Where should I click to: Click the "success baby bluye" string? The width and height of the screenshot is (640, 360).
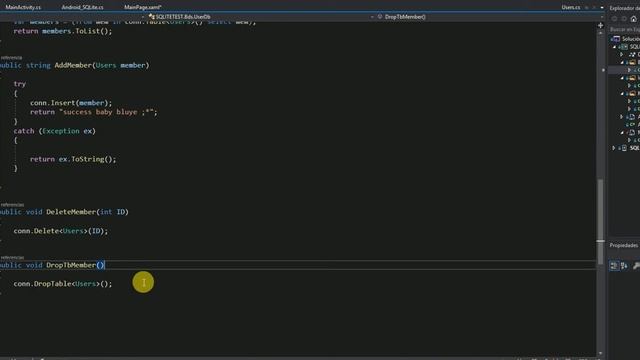pyautogui.click(x=108, y=112)
